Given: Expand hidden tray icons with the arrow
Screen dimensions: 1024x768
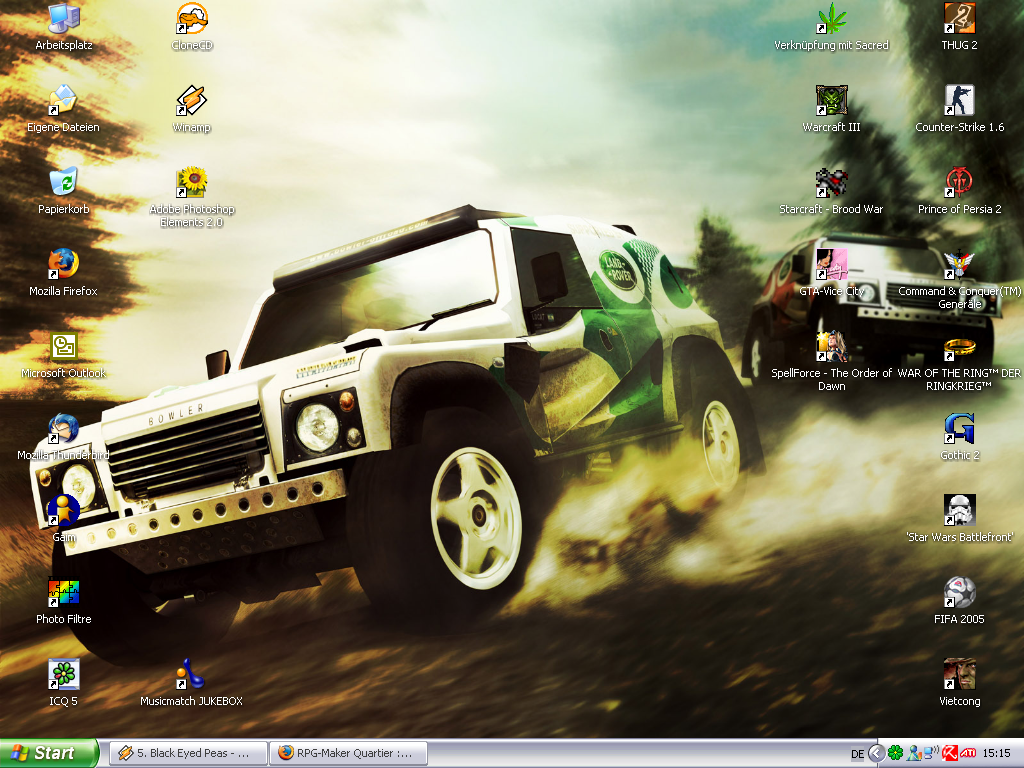Looking at the screenshot, I should [876, 753].
